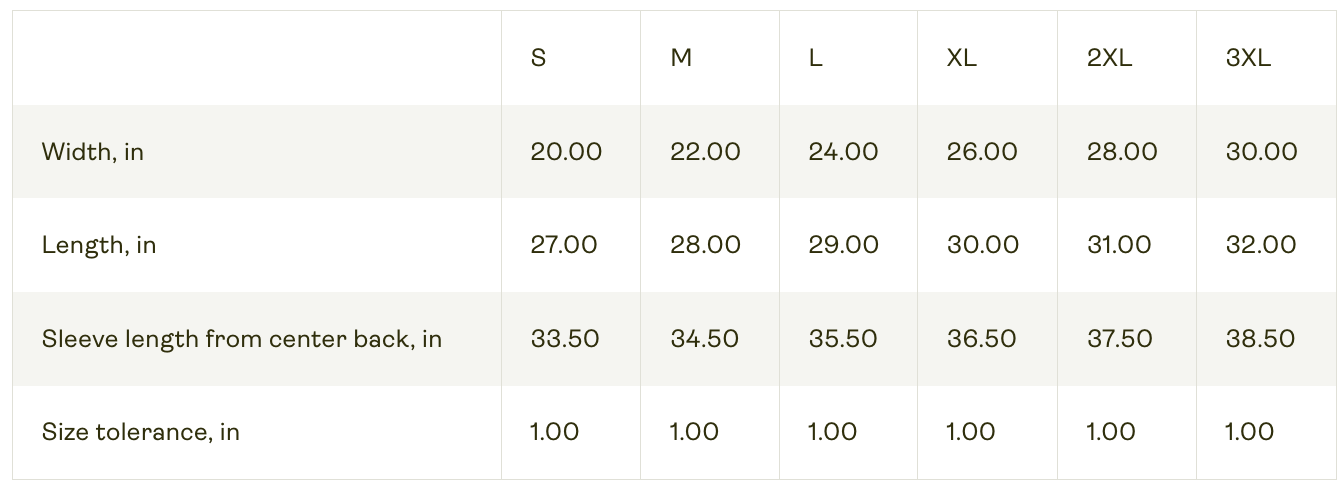Click the size tolerance value under L

pos(832,432)
